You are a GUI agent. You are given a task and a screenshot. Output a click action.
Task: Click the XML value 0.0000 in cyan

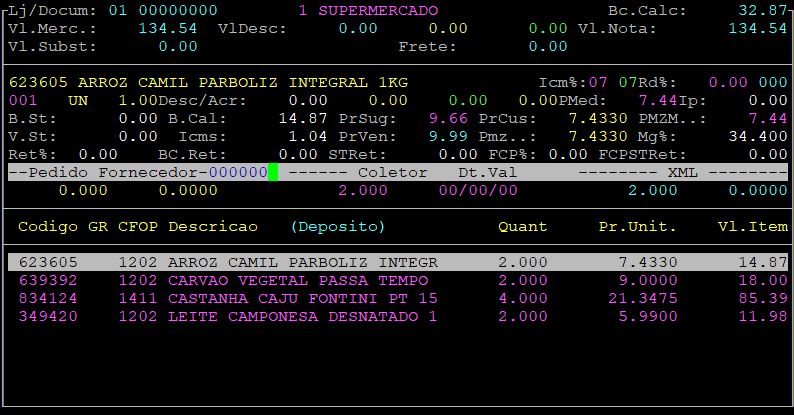tap(758, 191)
